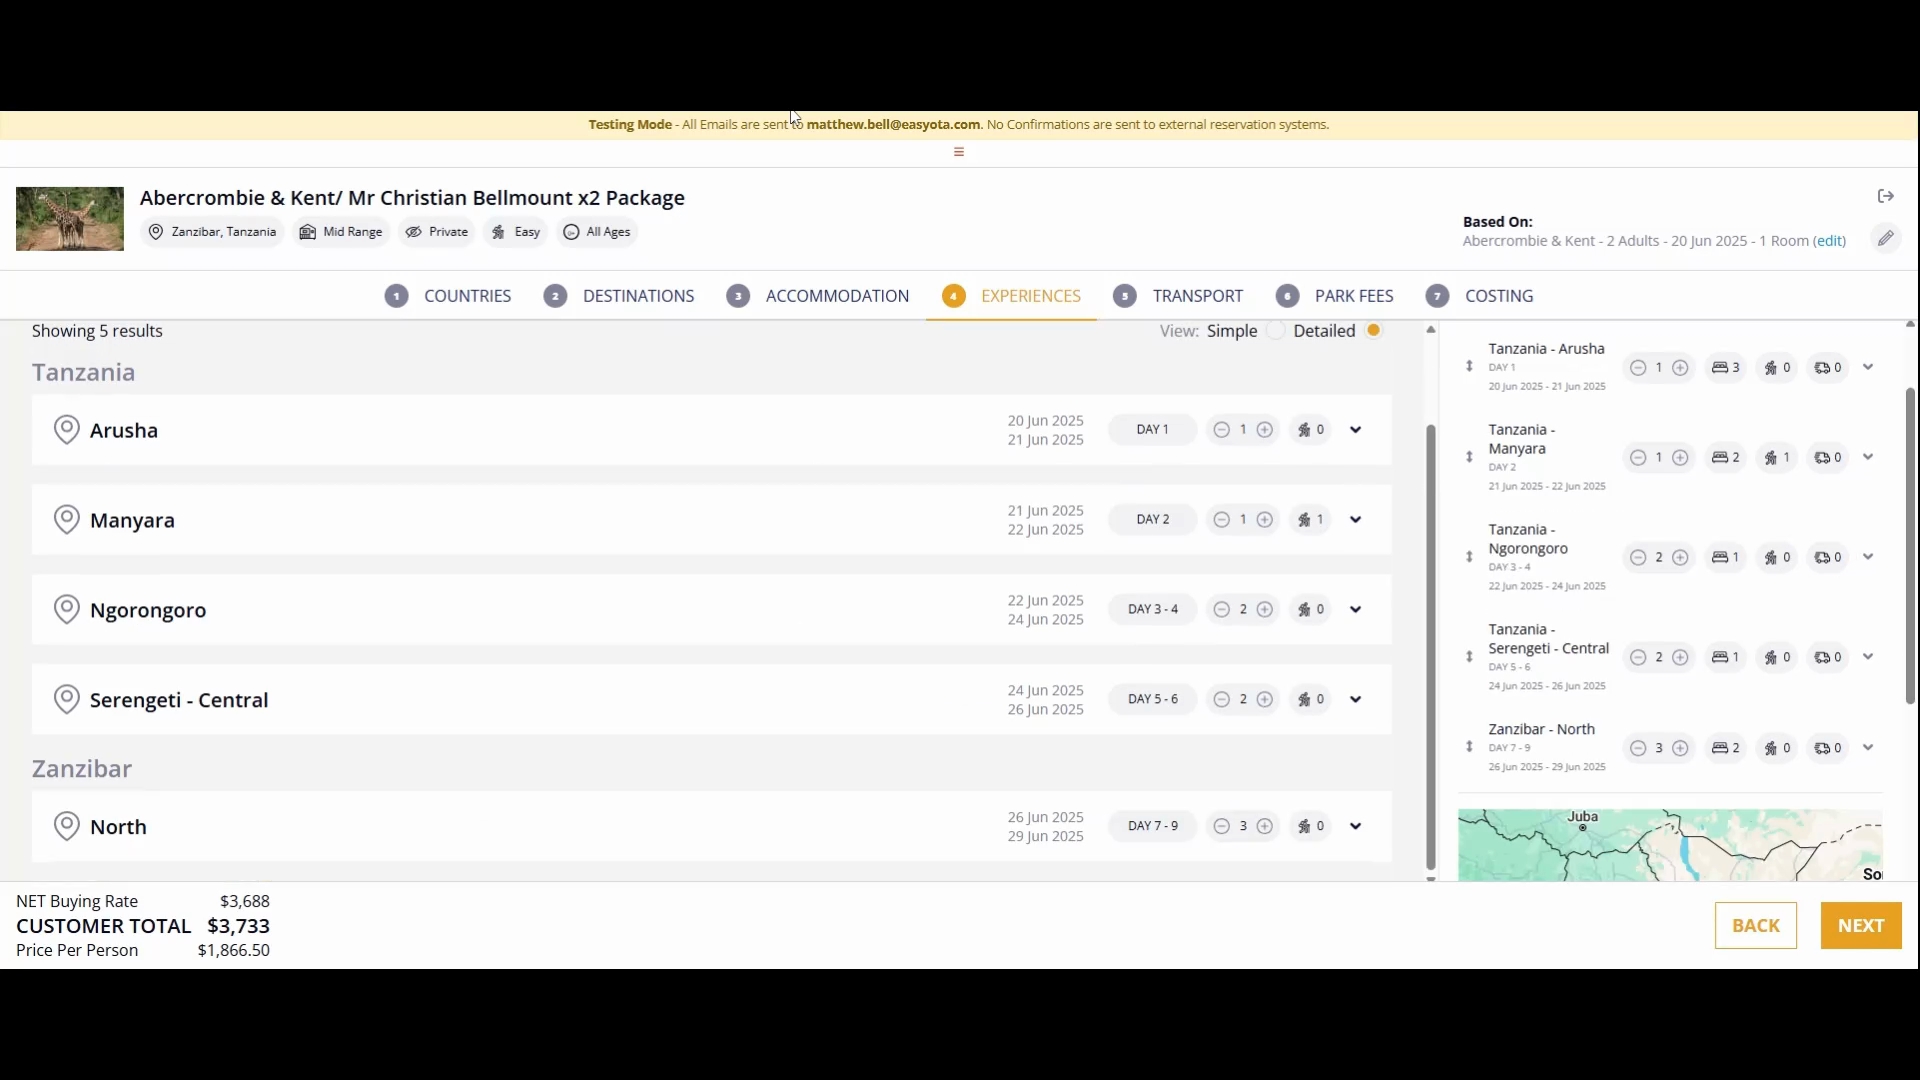Click the package title Abercrombie & Kent
This screenshot has width=1920, height=1080.
412,198
